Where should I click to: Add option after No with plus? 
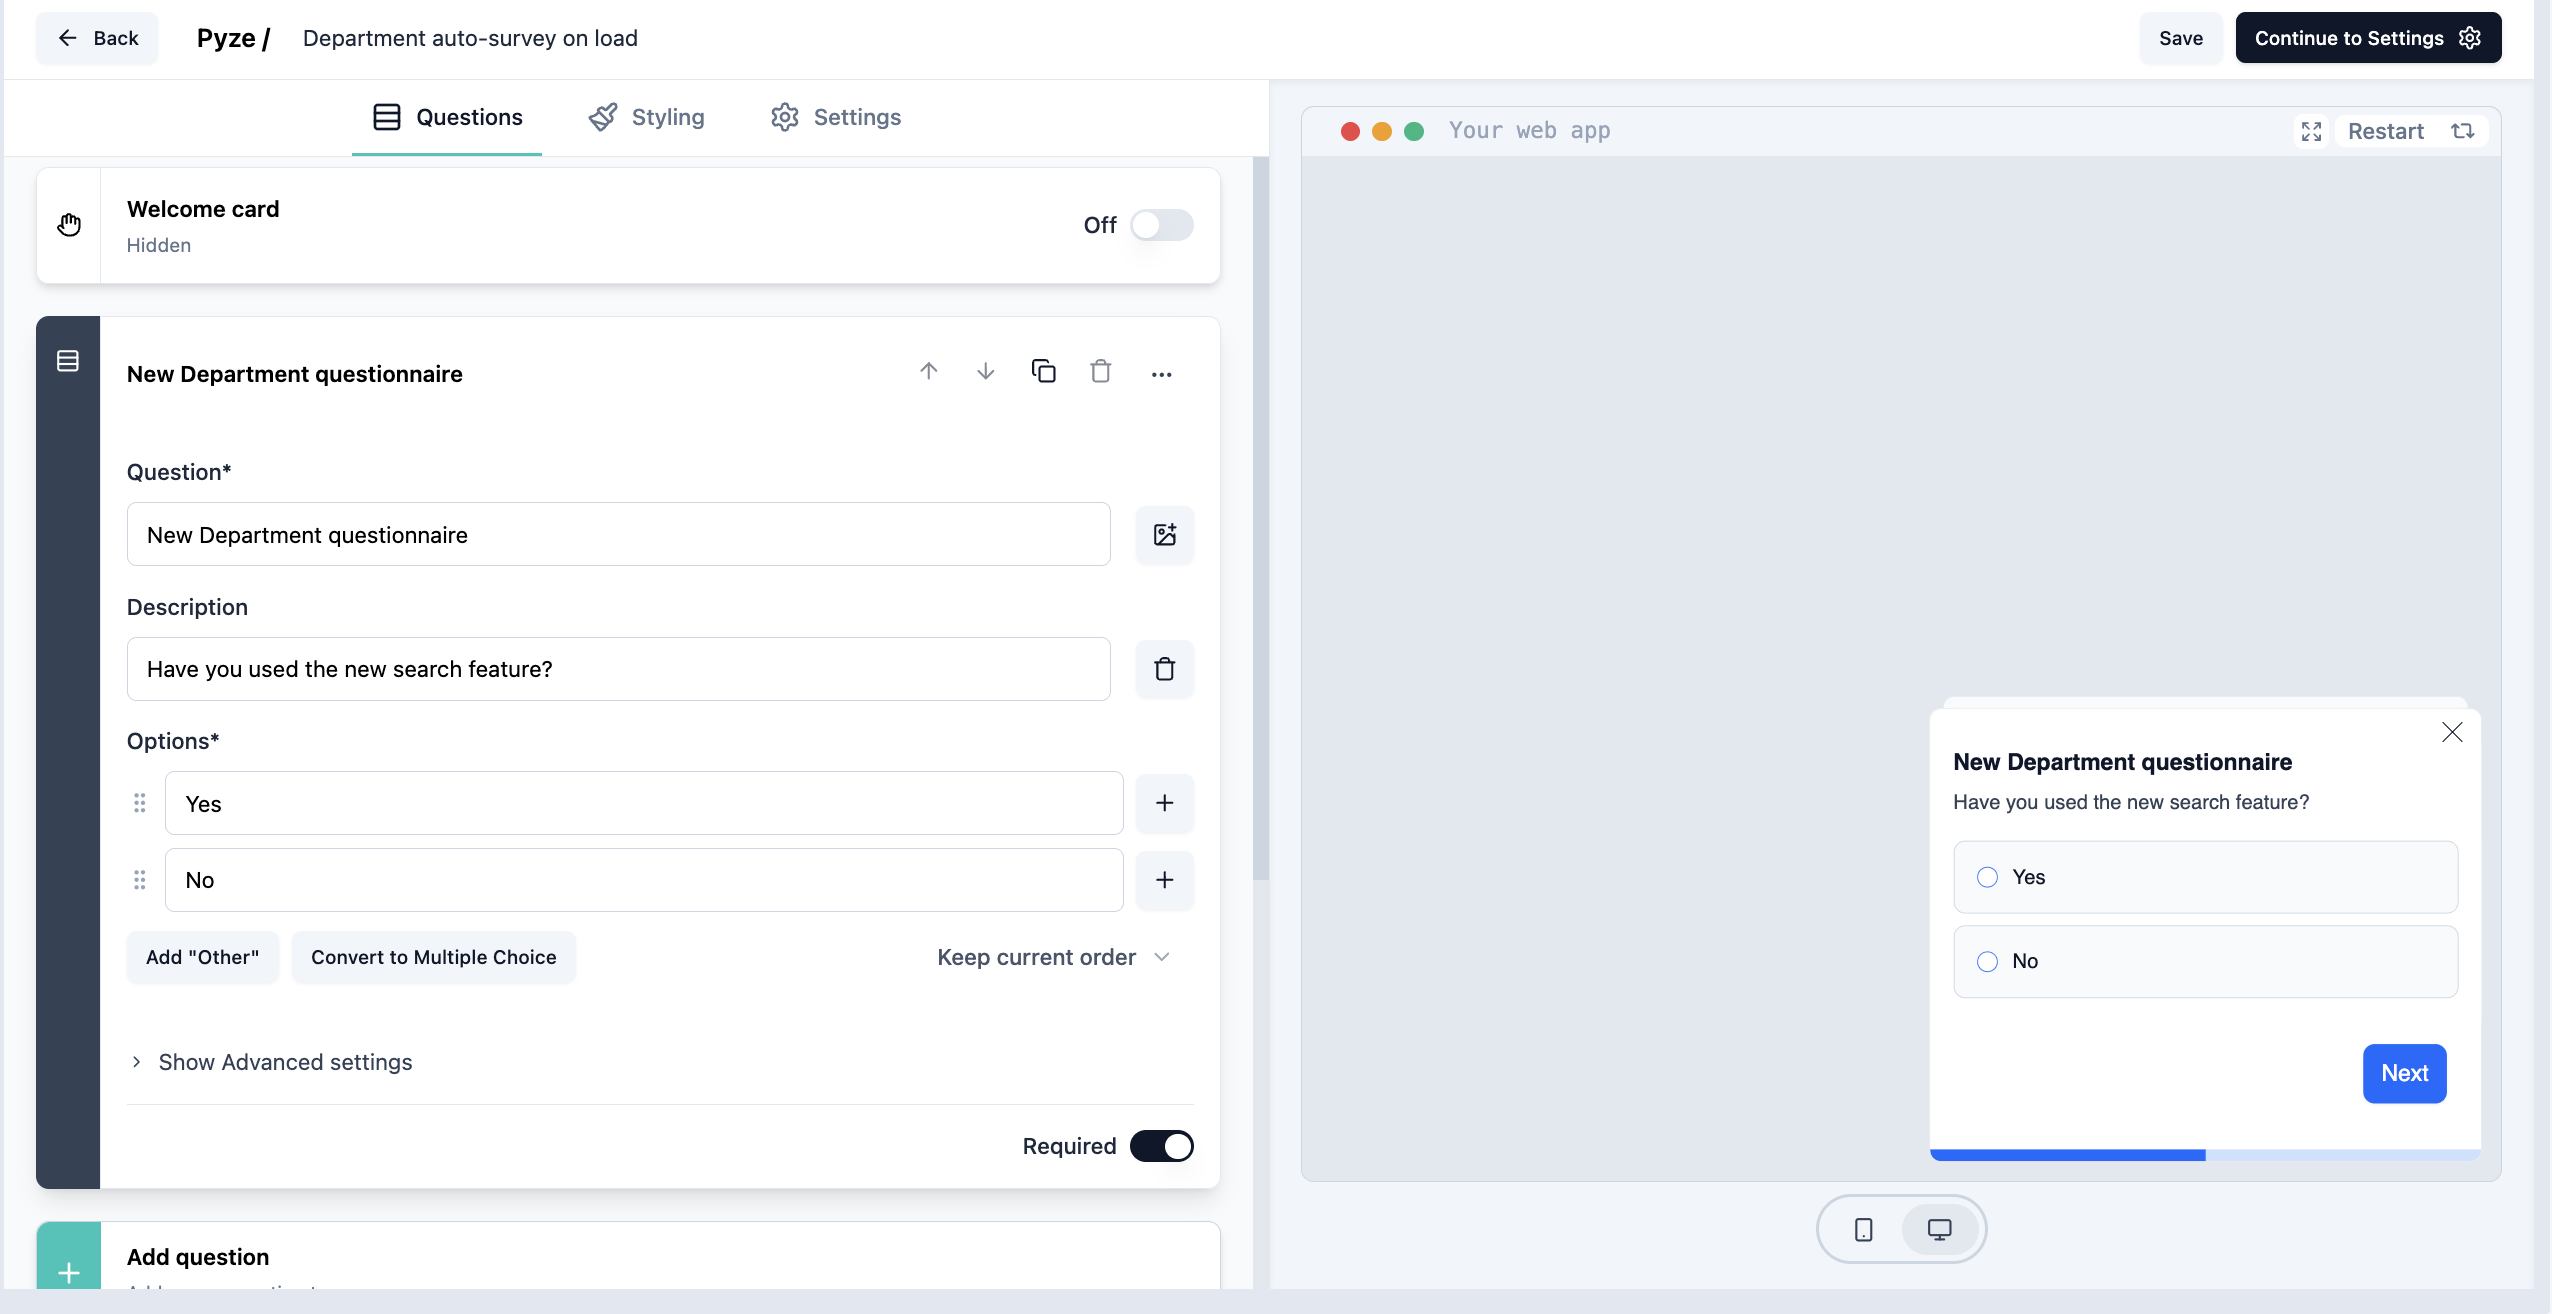click(x=1165, y=880)
